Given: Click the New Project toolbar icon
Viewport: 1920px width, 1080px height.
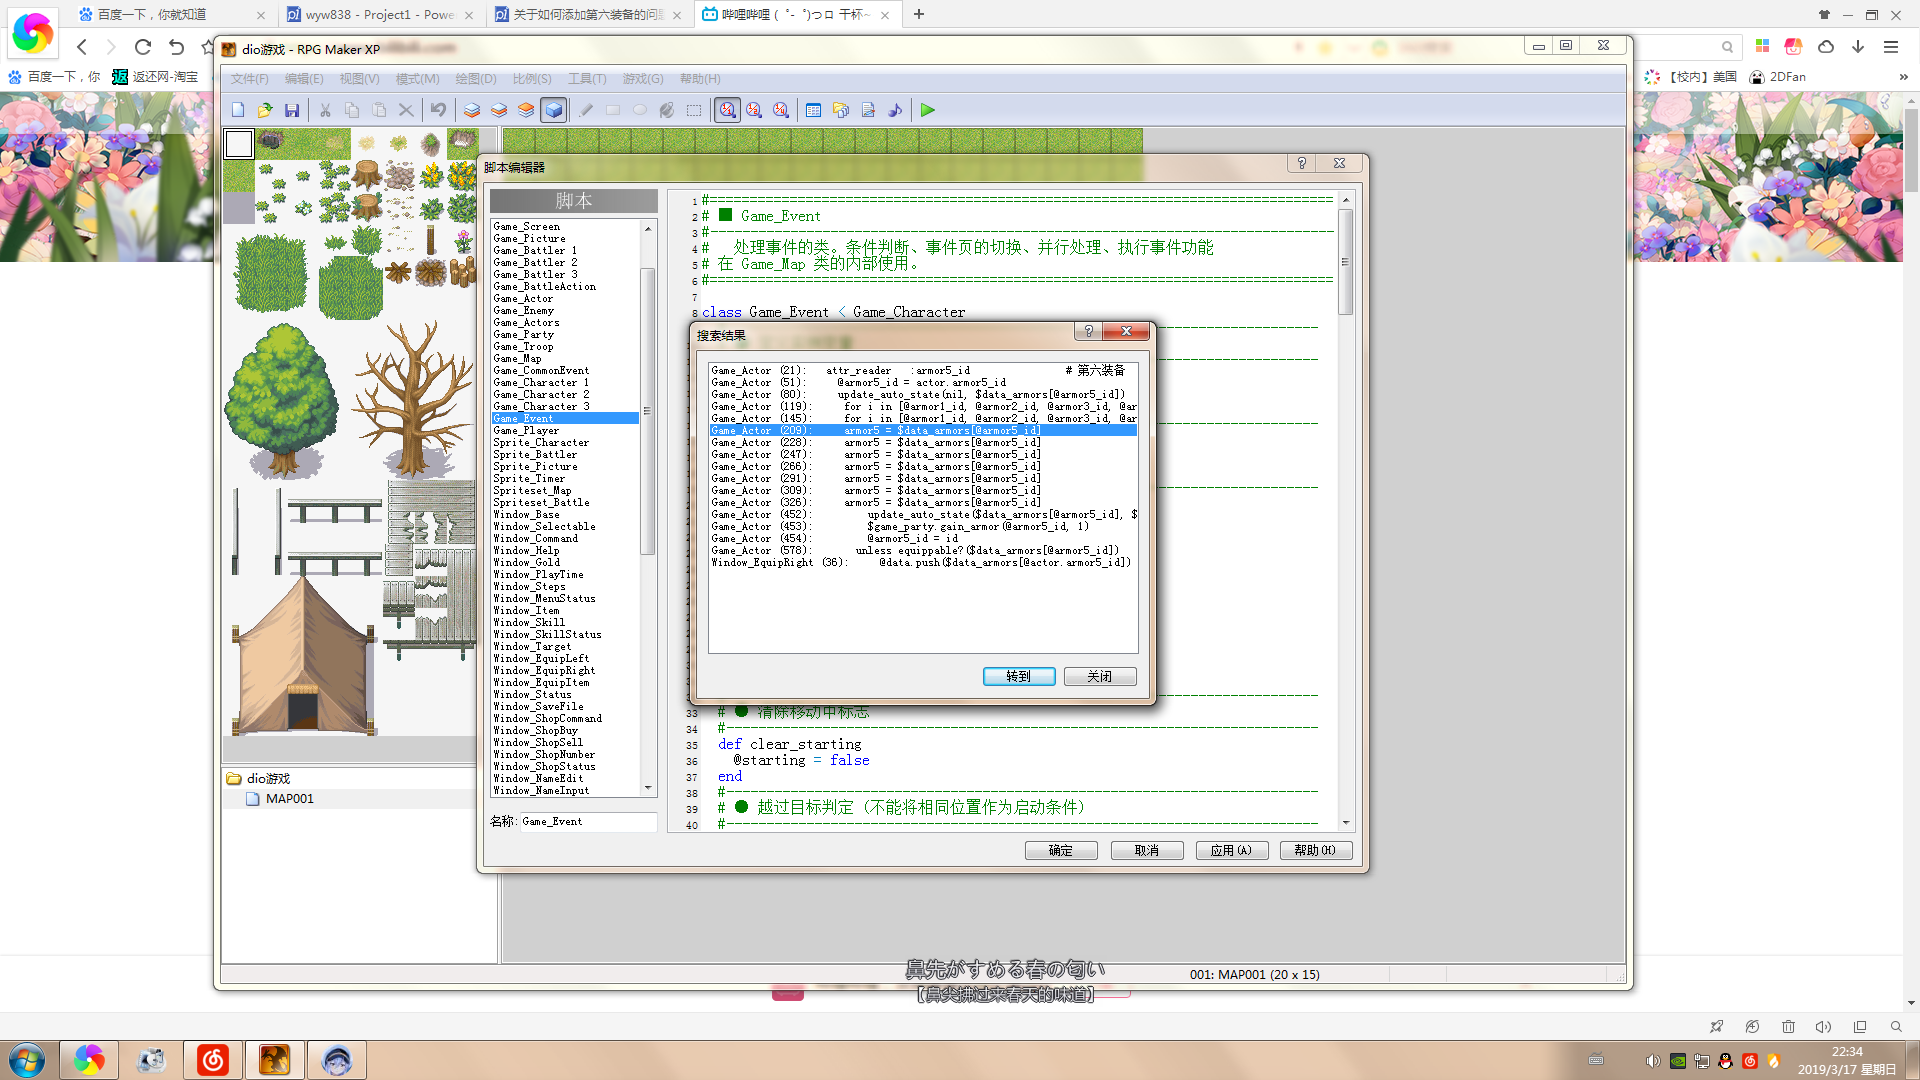Looking at the screenshot, I should point(238,110).
